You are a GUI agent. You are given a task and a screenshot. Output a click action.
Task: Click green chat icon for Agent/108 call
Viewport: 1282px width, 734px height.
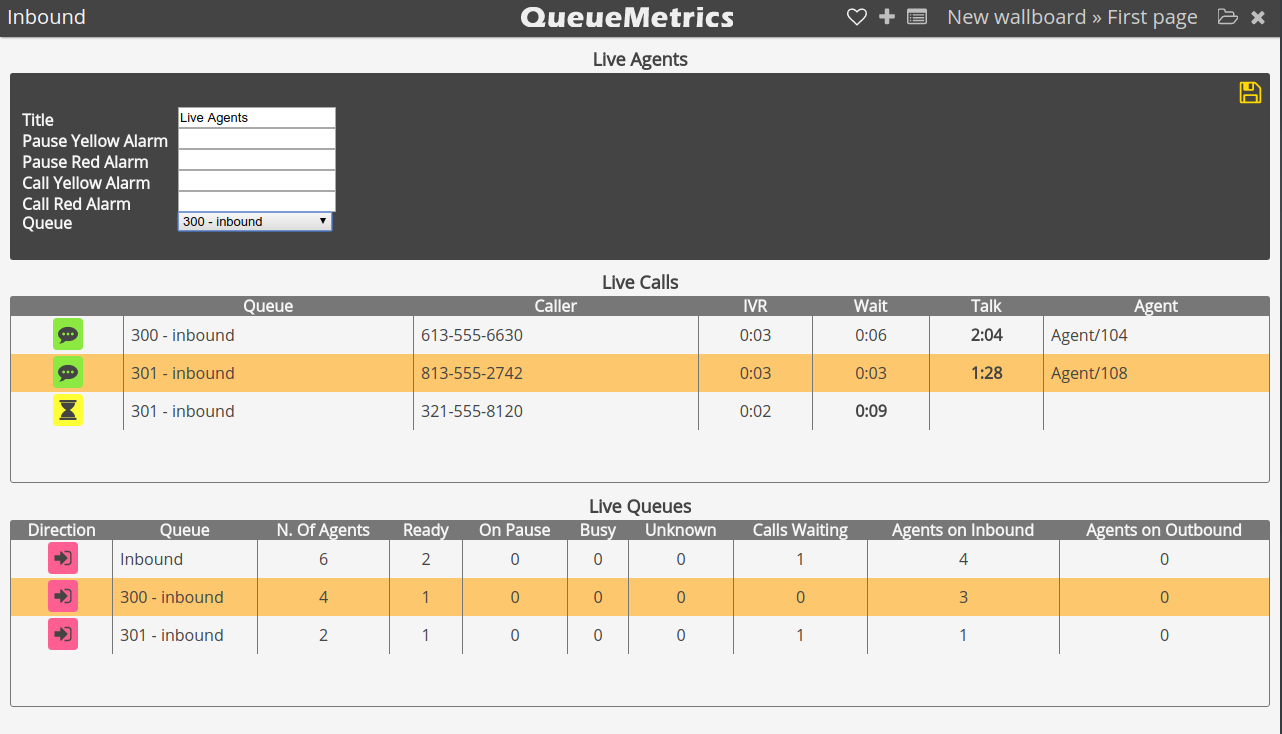68,373
